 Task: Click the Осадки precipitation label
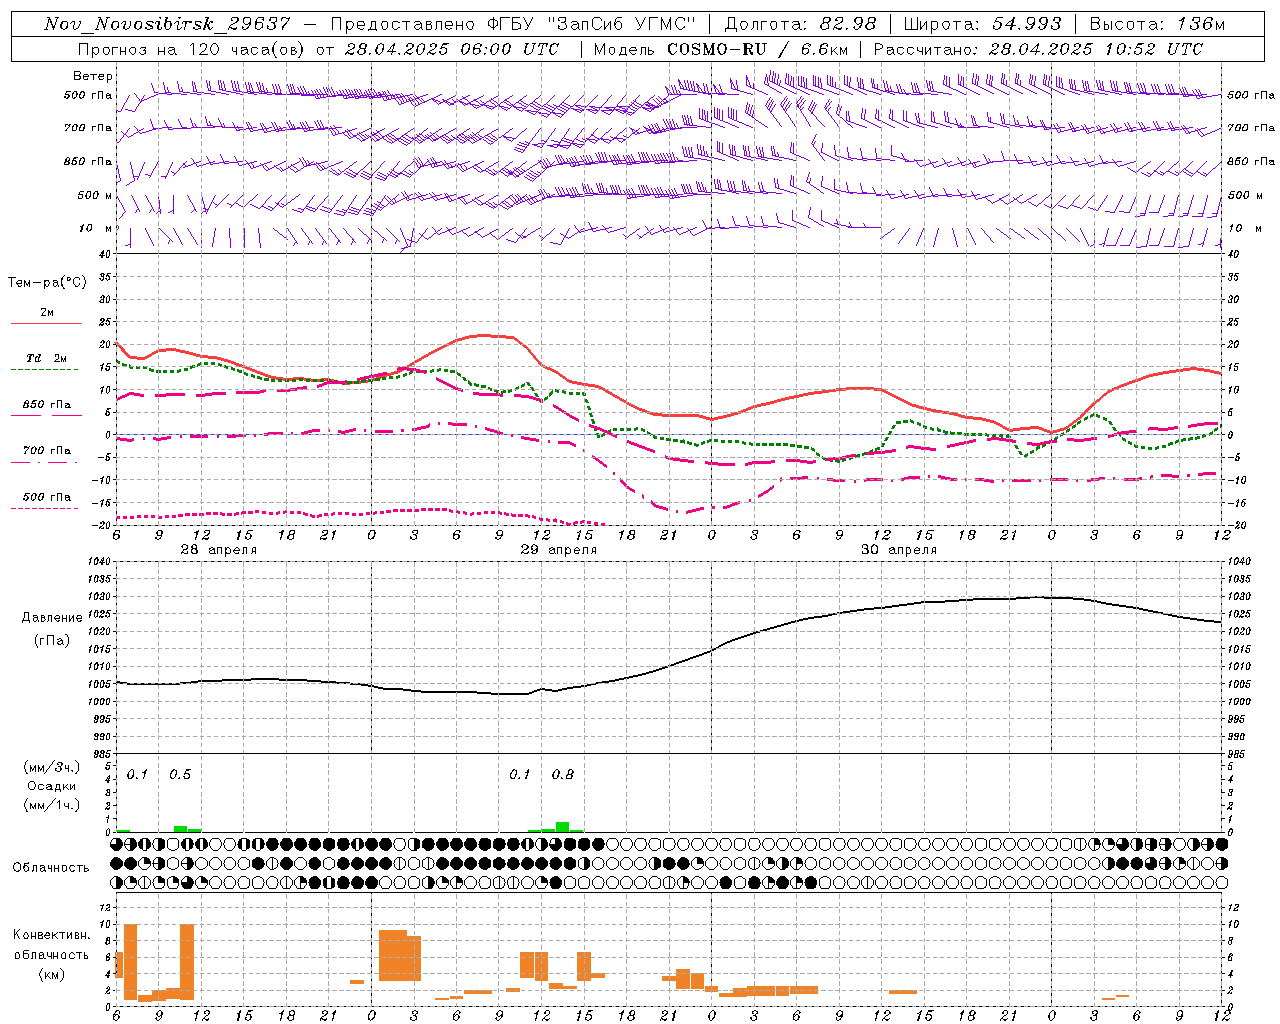(x=50, y=787)
